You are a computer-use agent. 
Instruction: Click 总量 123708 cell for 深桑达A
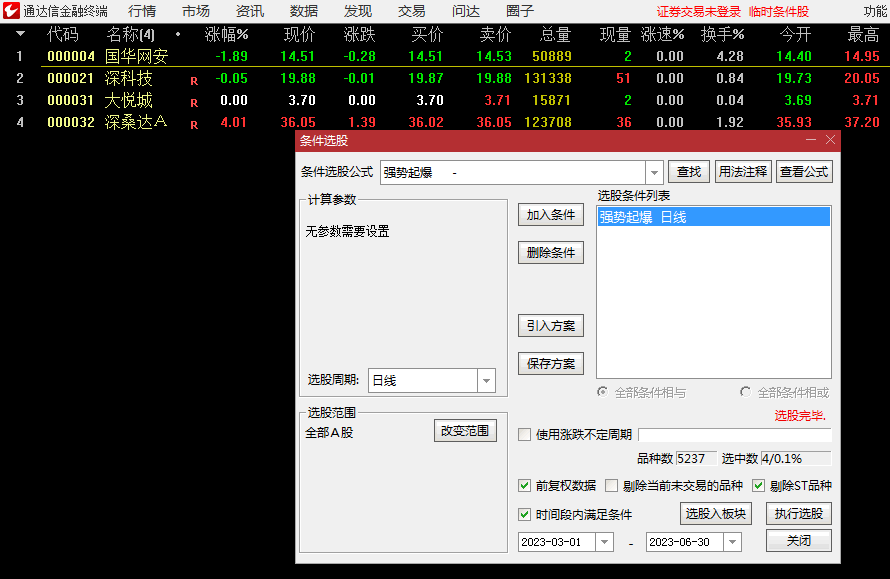[x=548, y=122]
